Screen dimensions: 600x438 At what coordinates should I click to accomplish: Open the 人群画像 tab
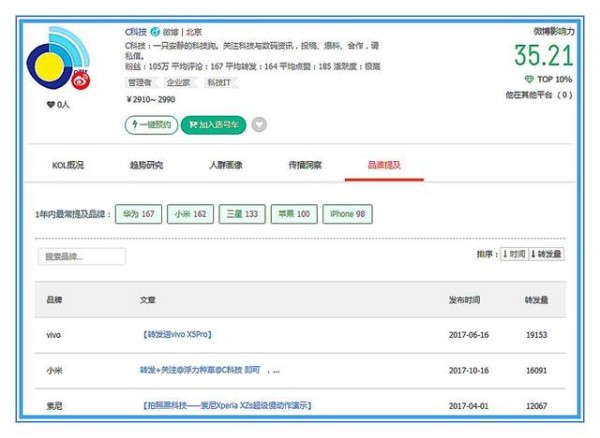[226, 165]
